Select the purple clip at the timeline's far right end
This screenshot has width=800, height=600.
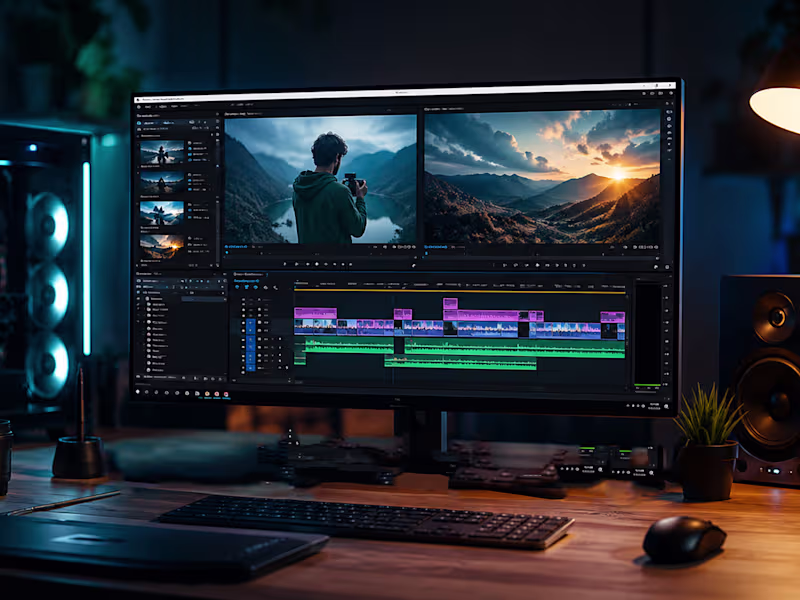(613, 317)
